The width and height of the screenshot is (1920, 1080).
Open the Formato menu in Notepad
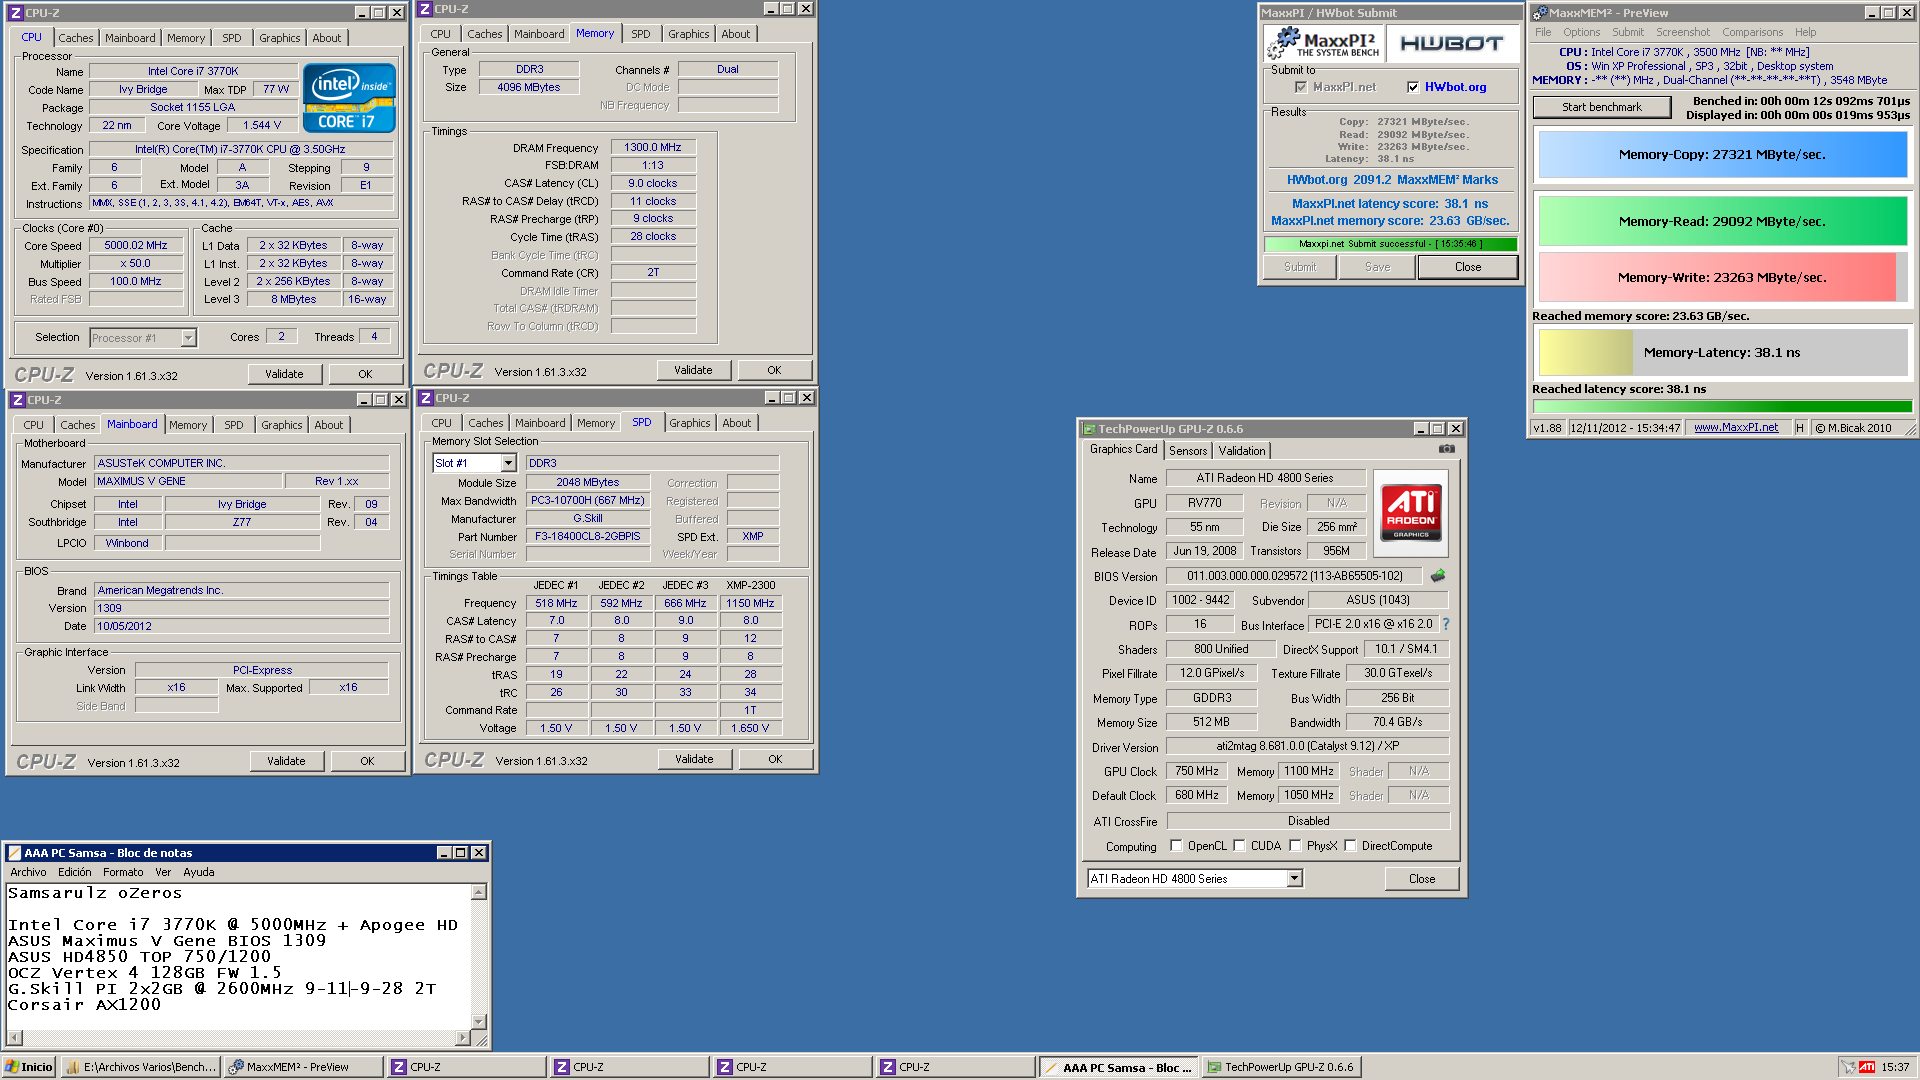coord(123,872)
